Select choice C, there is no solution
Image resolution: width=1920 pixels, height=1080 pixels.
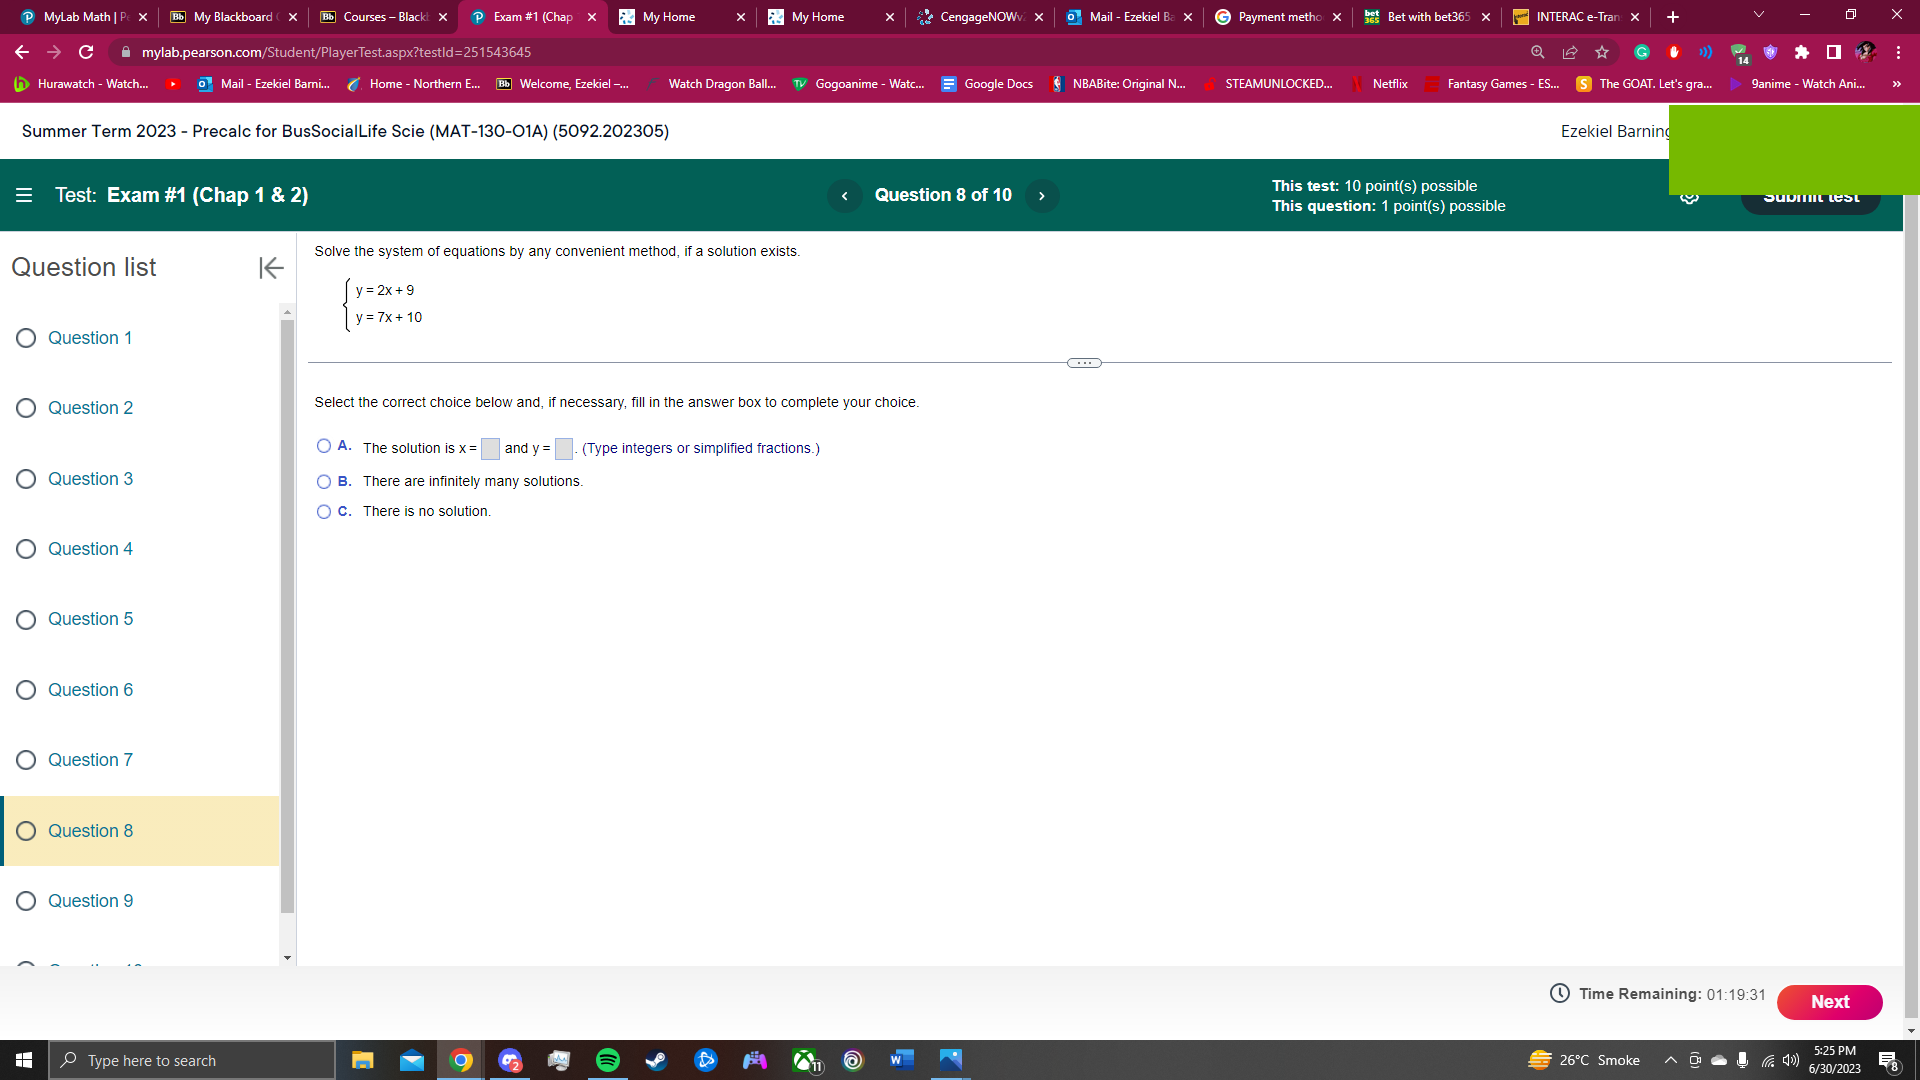click(x=323, y=511)
